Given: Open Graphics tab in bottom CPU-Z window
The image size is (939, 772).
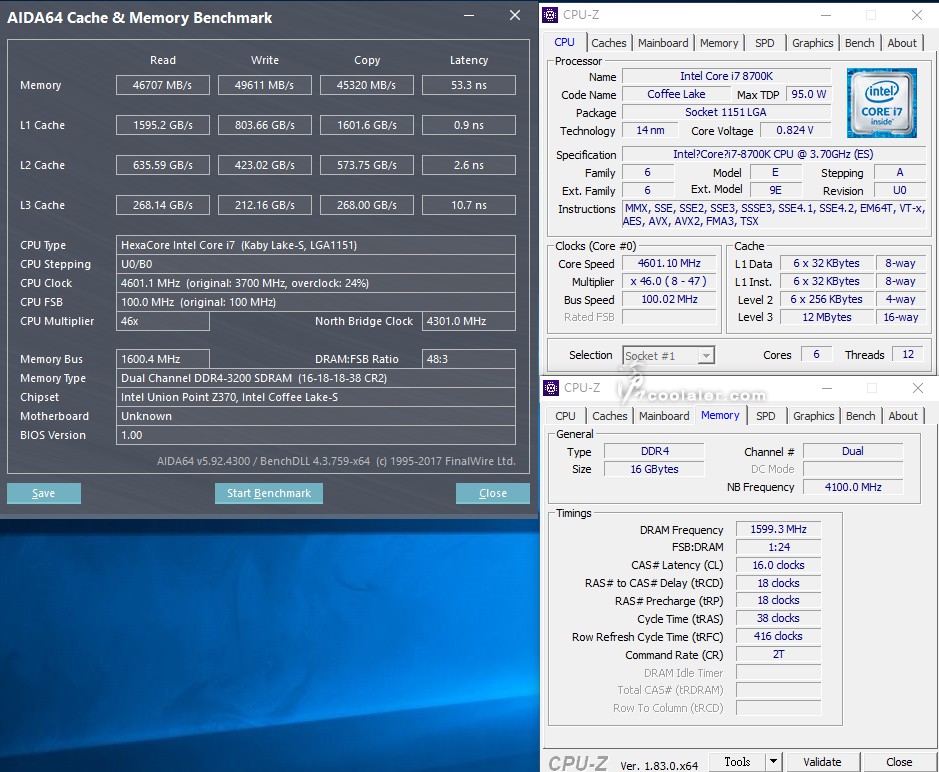Looking at the screenshot, I should pos(813,416).
